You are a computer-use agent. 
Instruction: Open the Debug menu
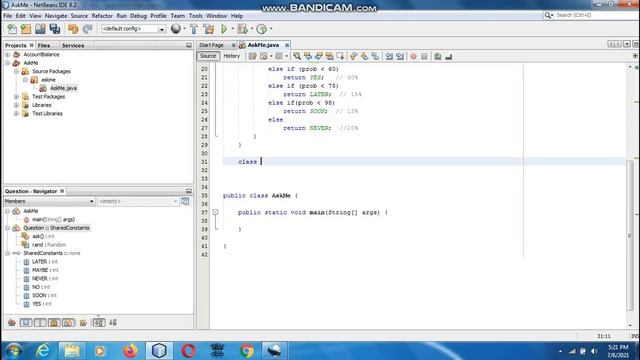coord(138,16)
